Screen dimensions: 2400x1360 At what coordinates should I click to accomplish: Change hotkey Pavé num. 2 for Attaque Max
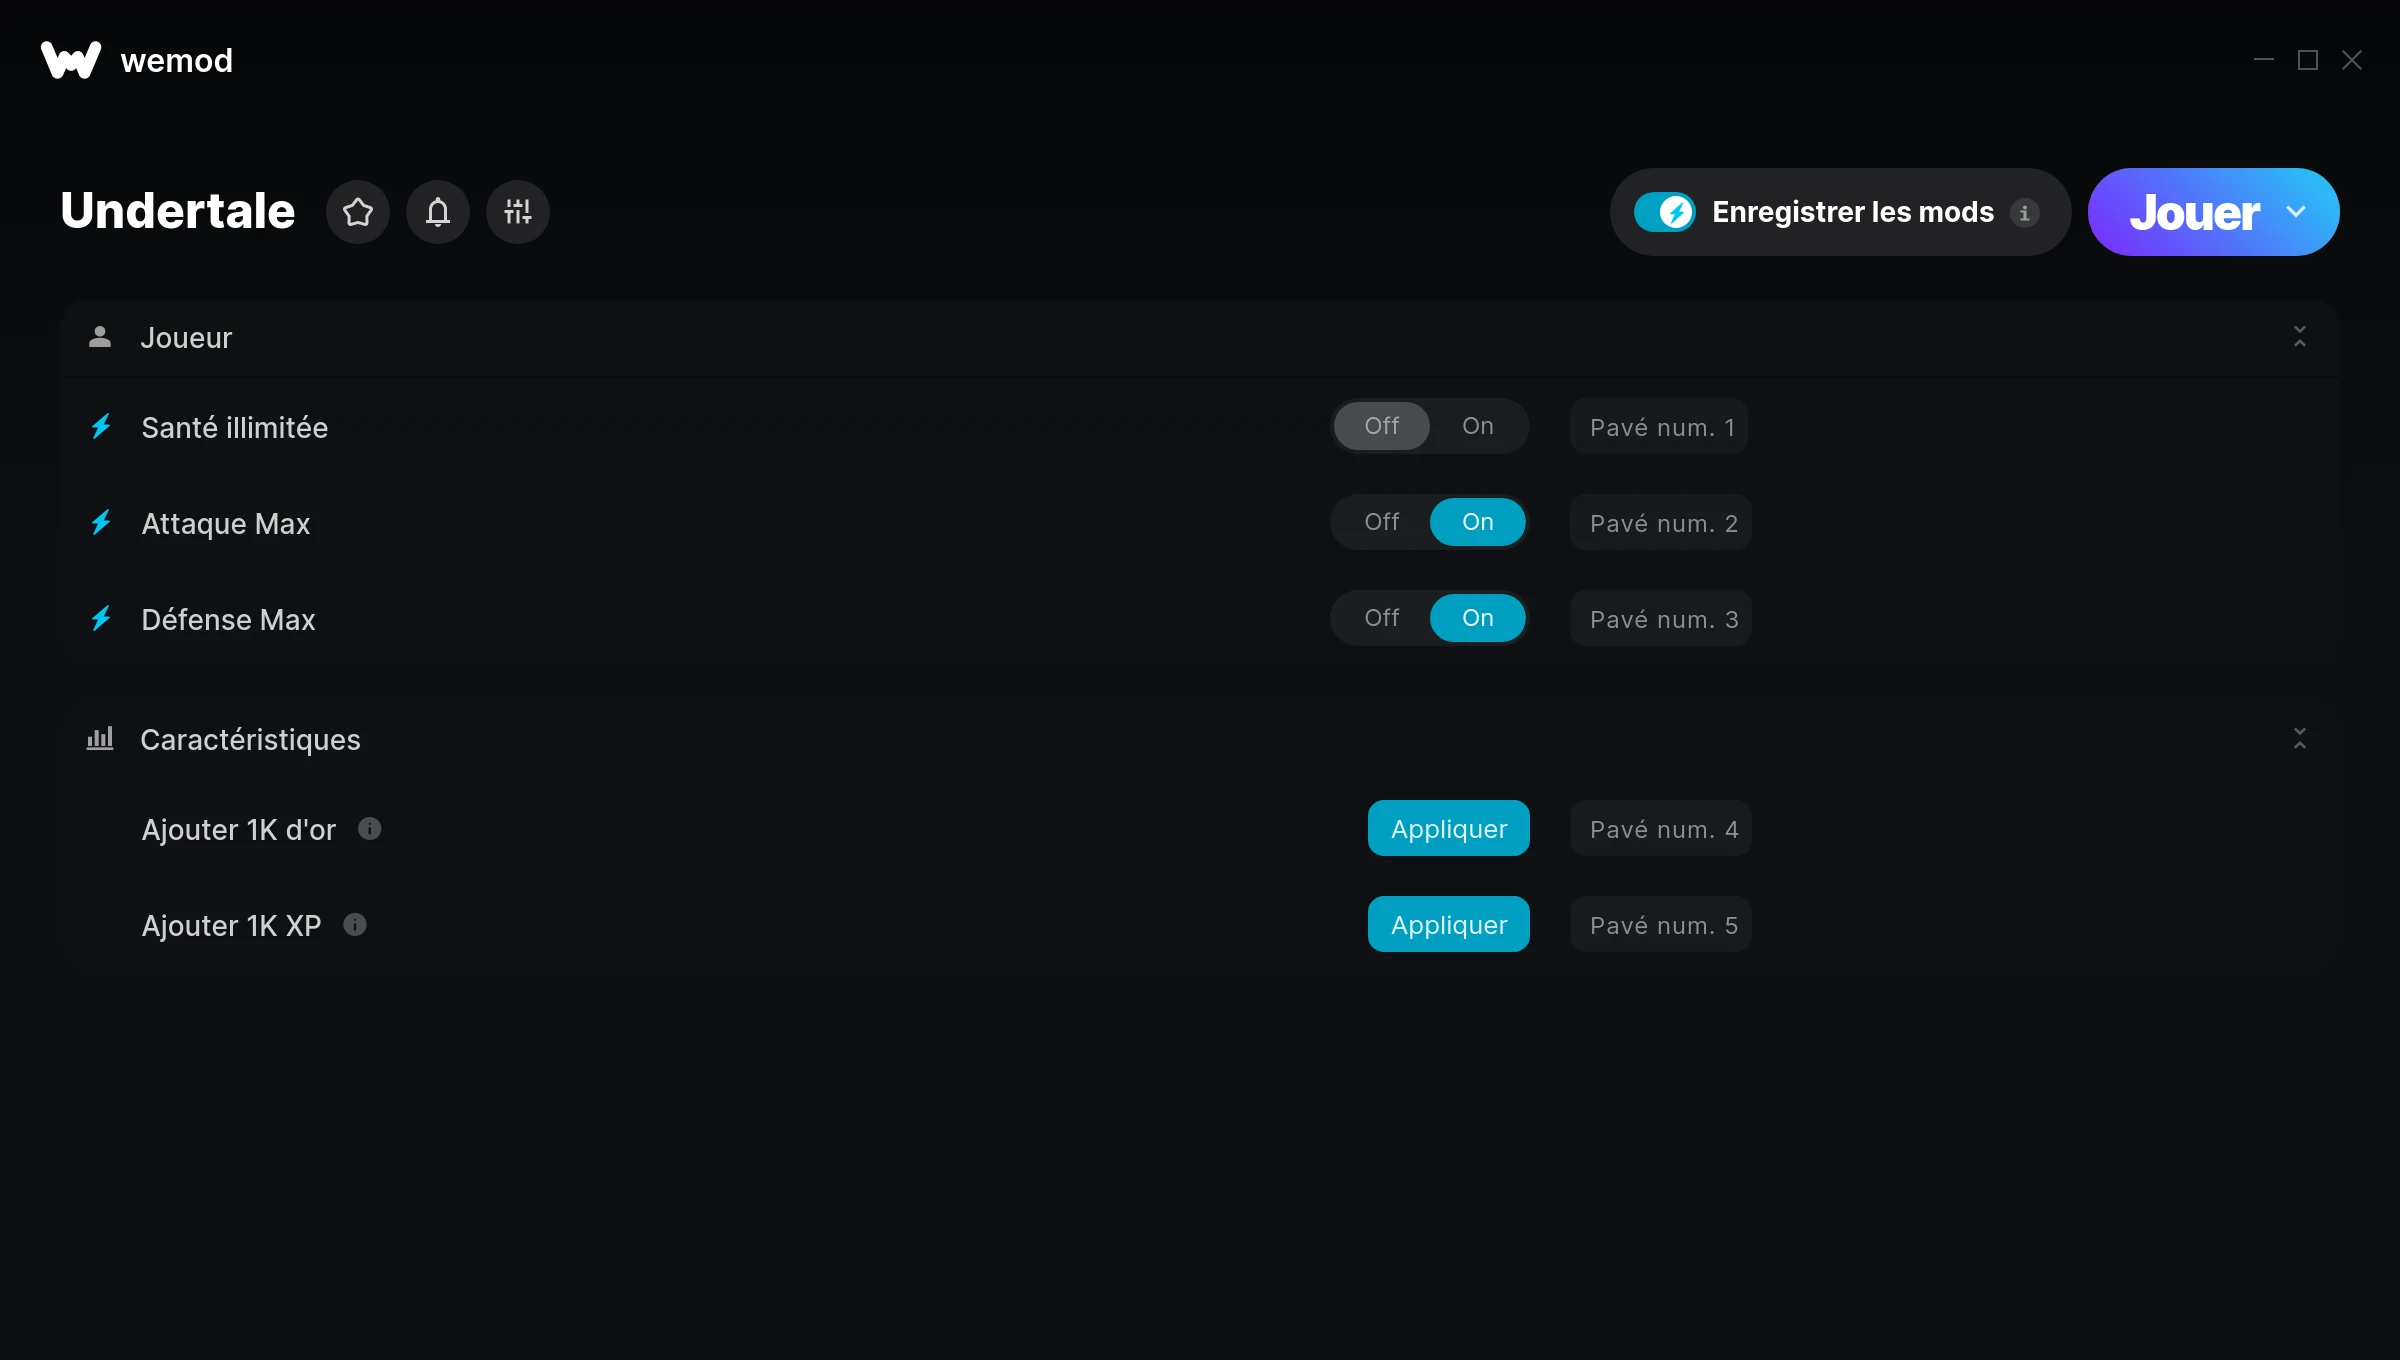pyautogui.click(x=1661, y=523)
